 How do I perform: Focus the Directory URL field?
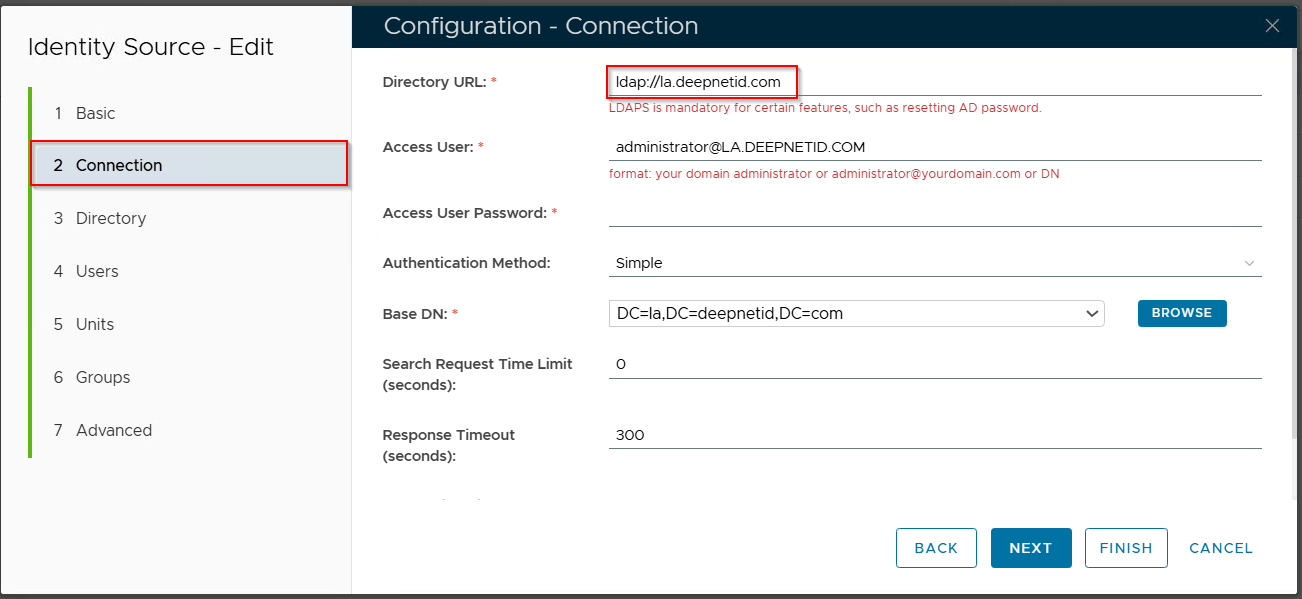tap(934, 81)
